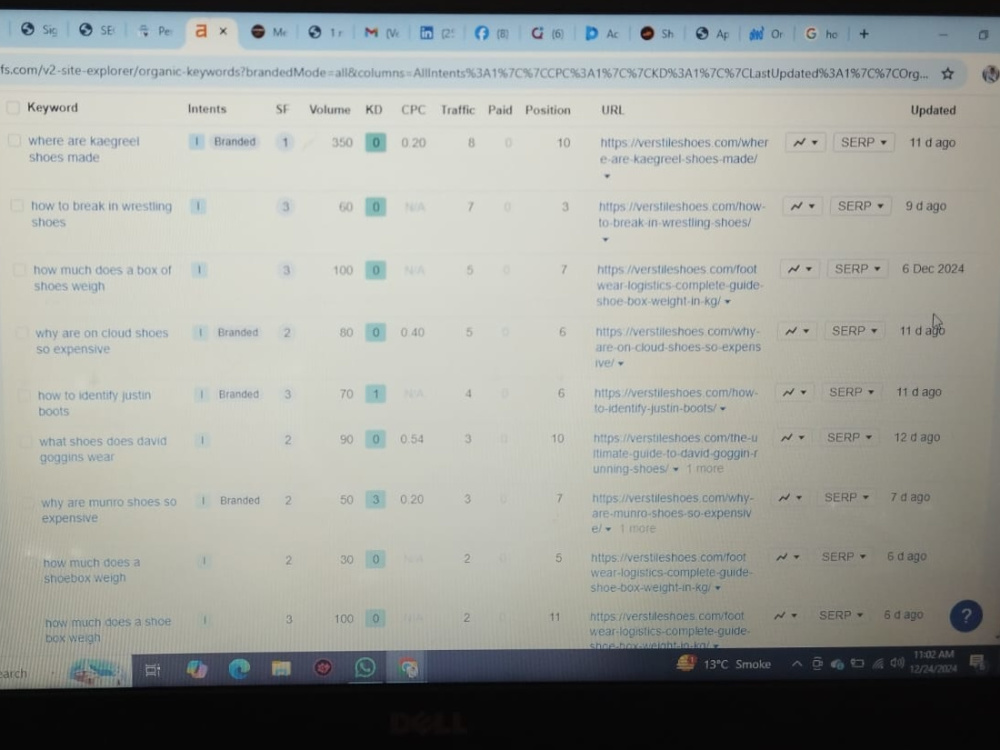Image resolution: width=1000 pixels, height=750 pixels.
Task: Open the volume control in system tray
Action: click(897, 663)
